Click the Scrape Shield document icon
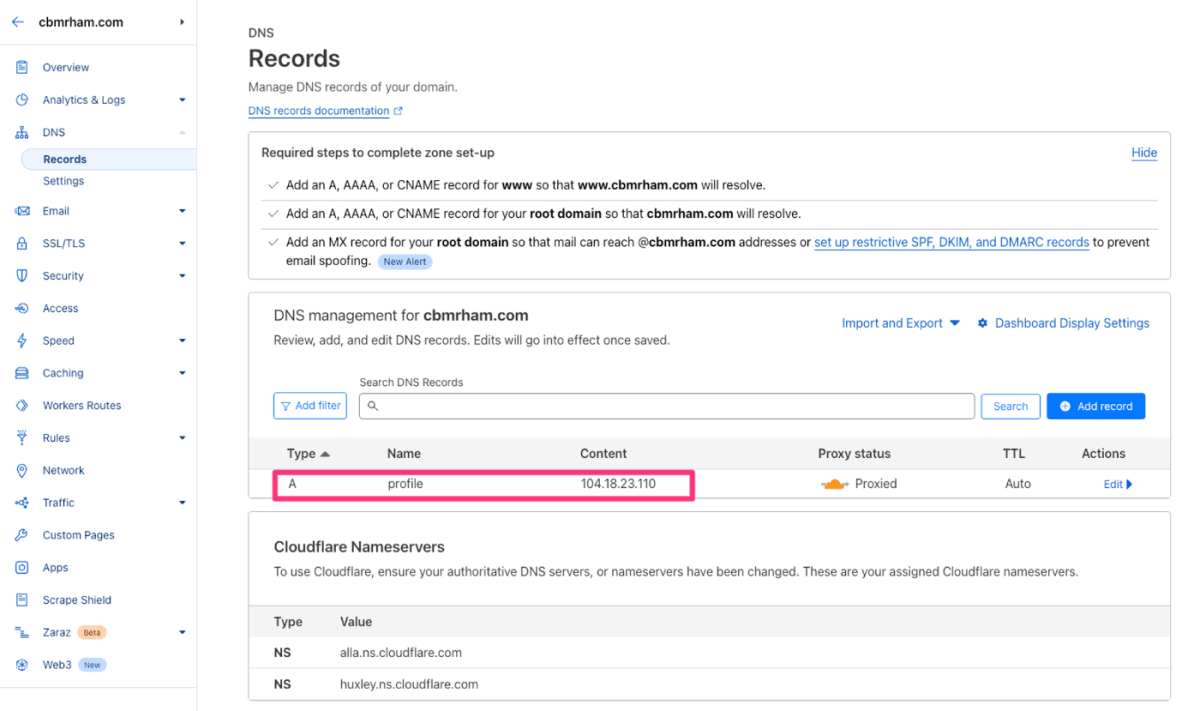 pyautogui.click(x=22, y=600)
